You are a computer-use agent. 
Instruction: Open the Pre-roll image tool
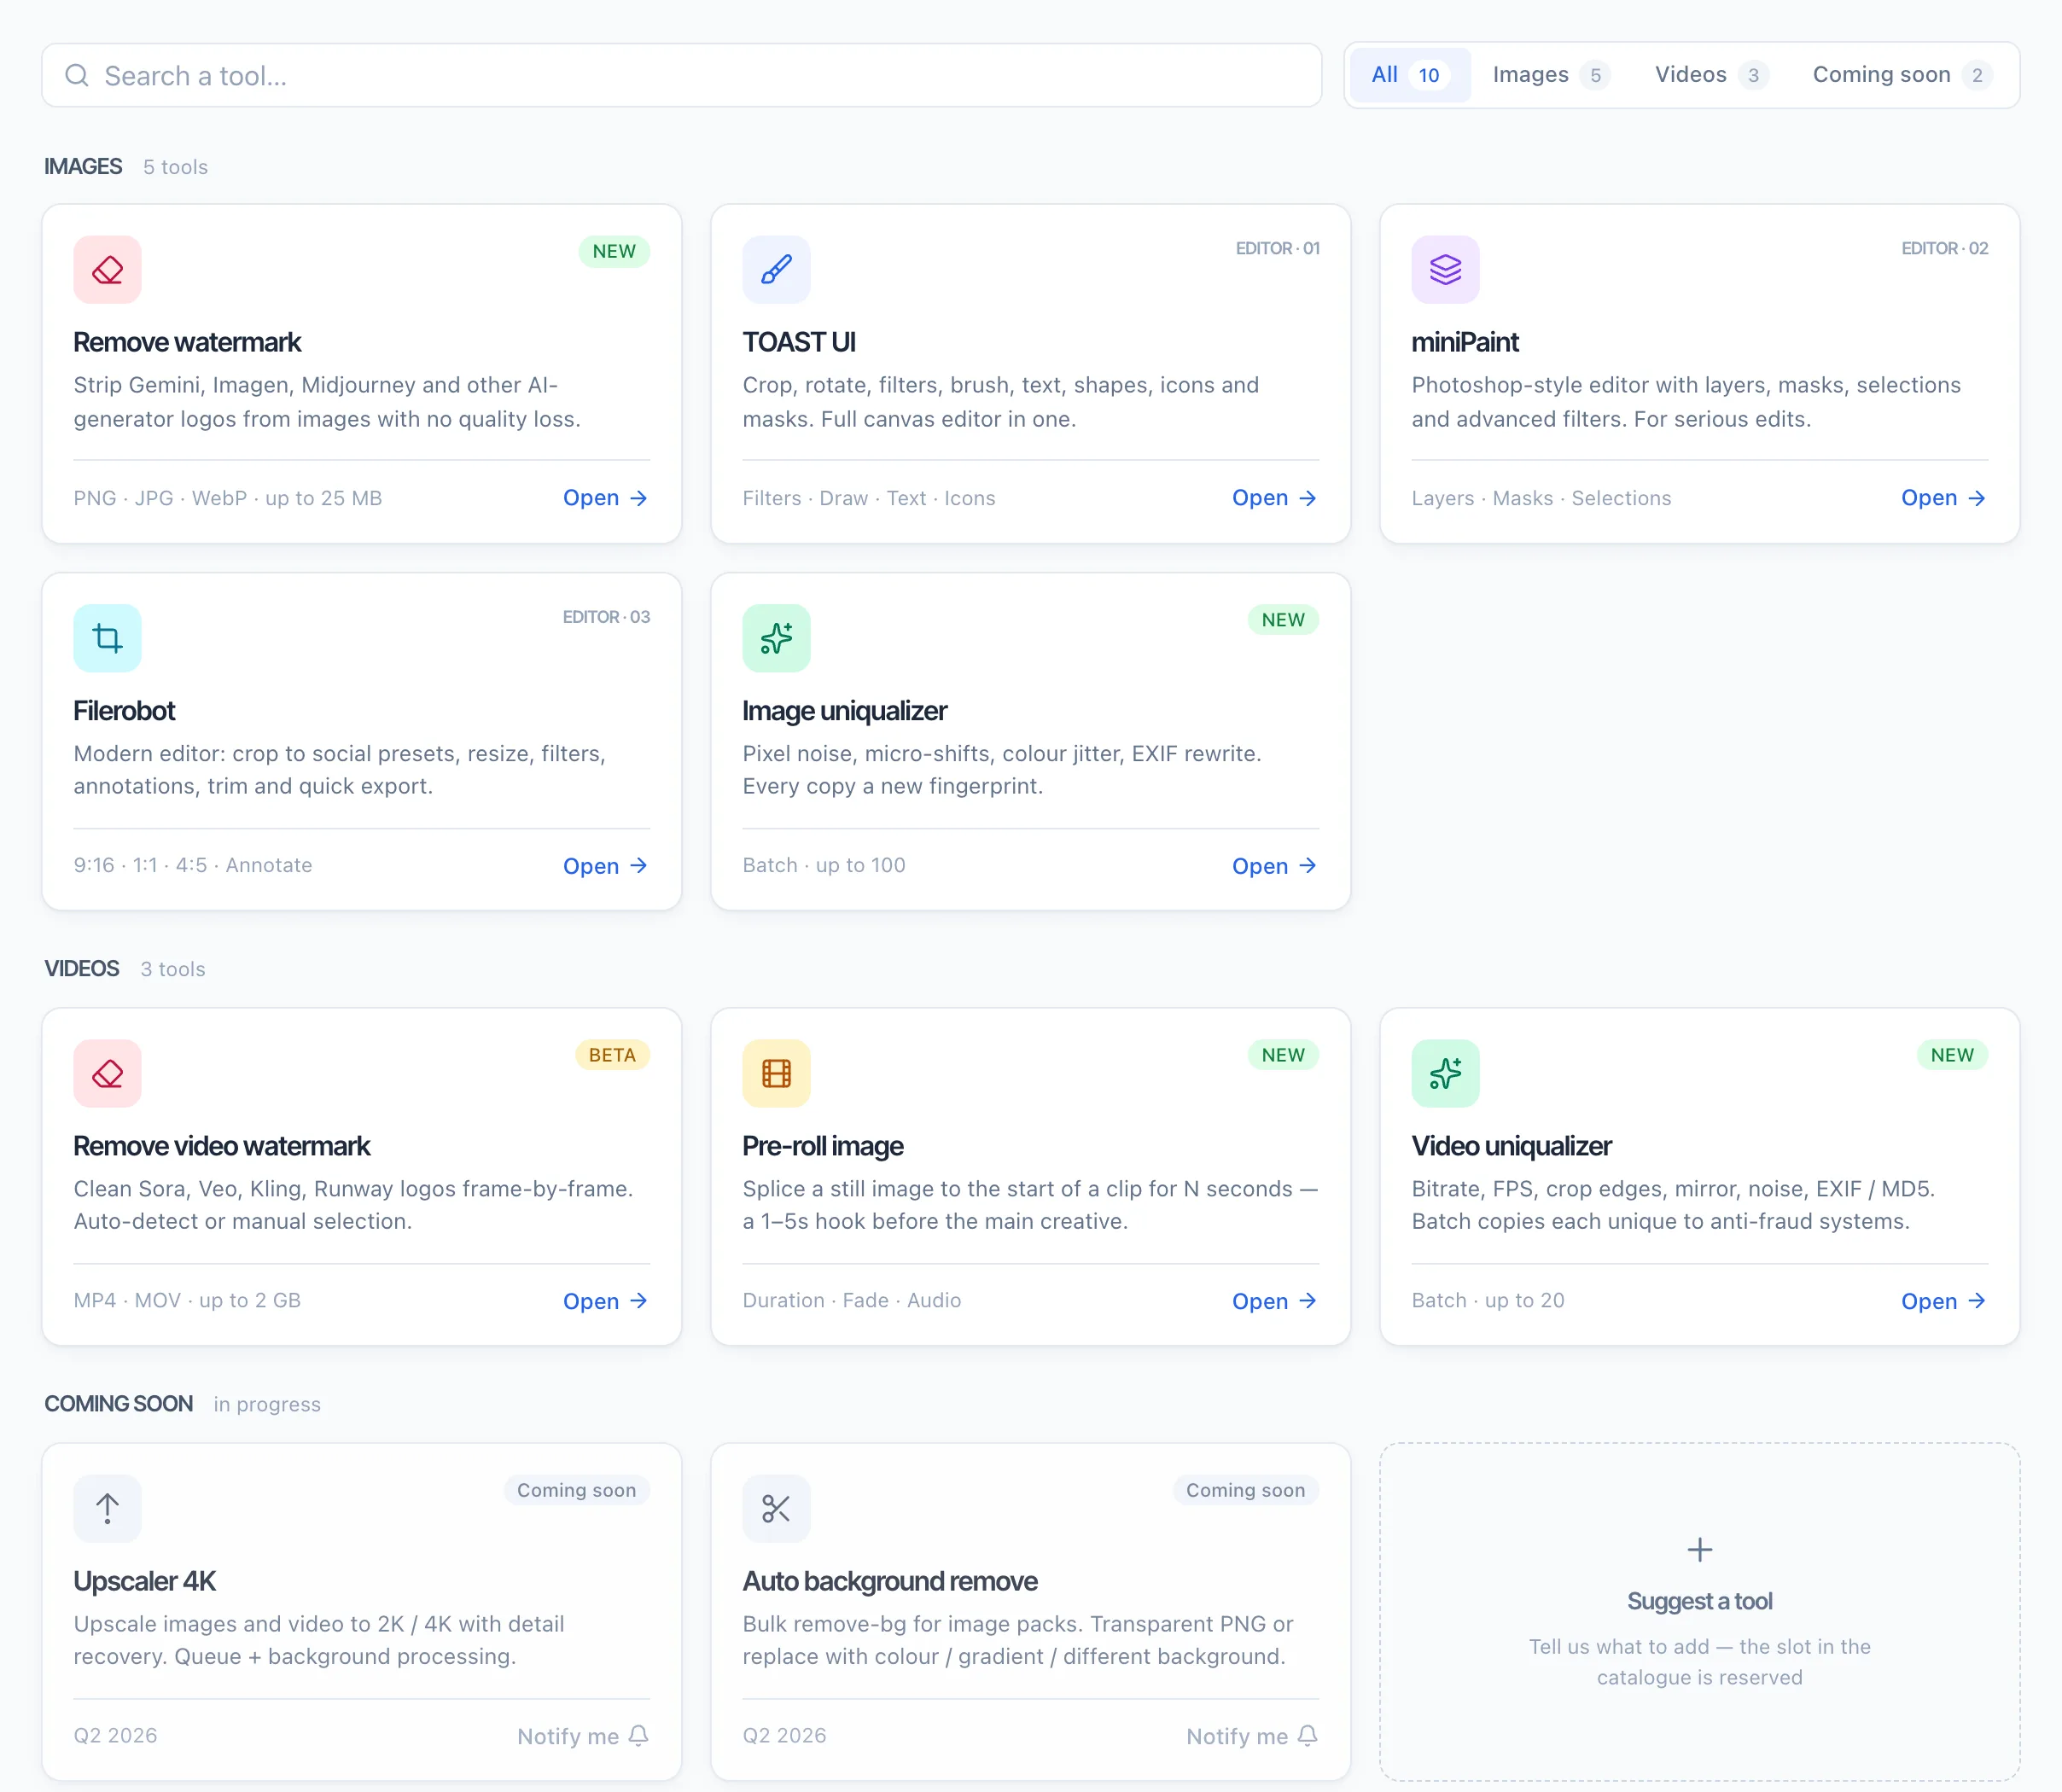pos(1274,1301)
